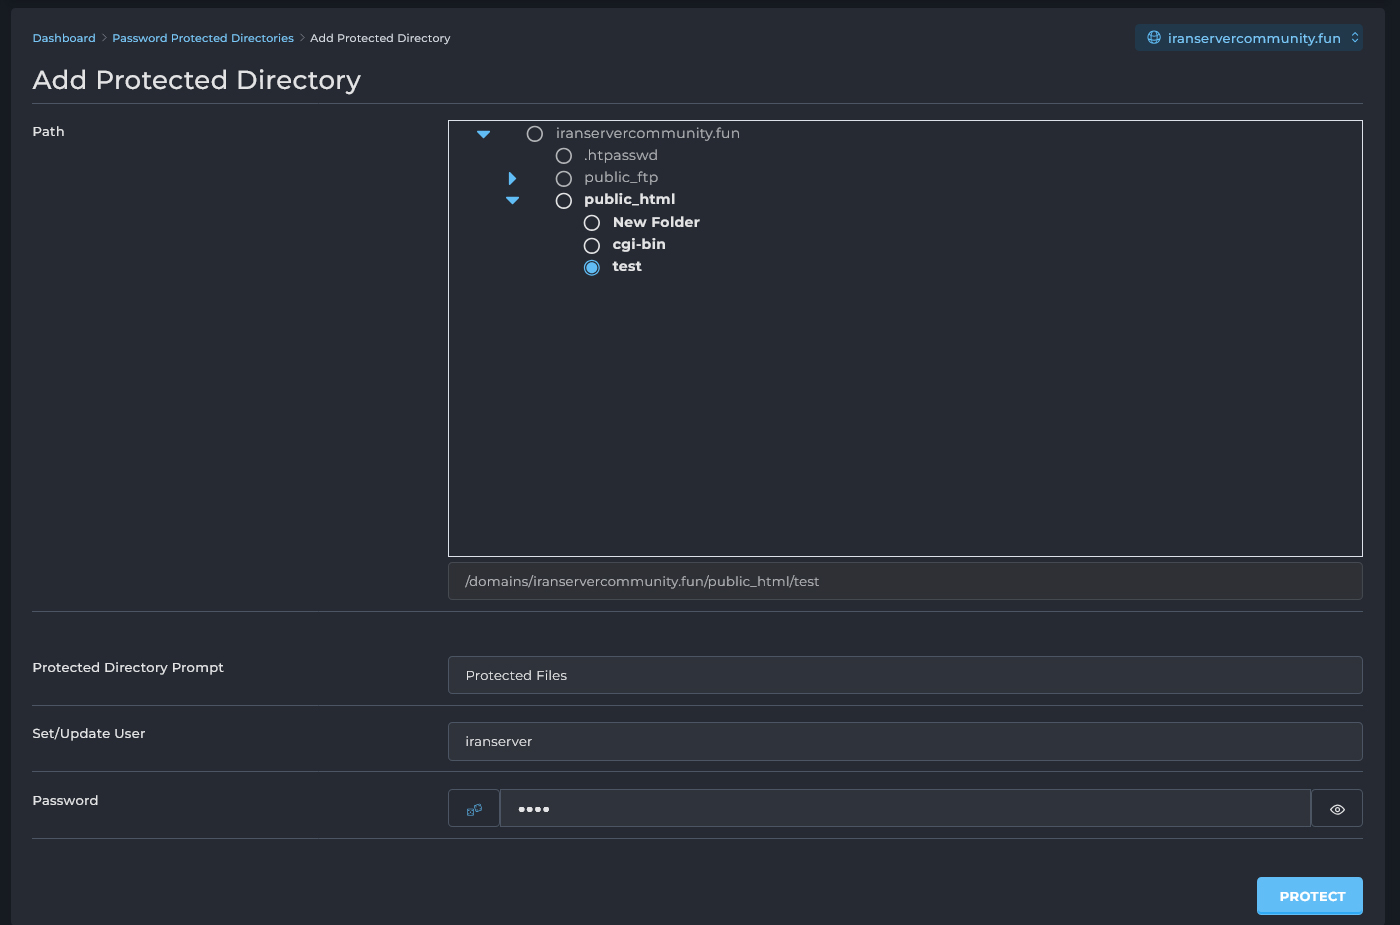
Task: Open Password Protected Directories breadcrumb
Action: click(203, 38)
